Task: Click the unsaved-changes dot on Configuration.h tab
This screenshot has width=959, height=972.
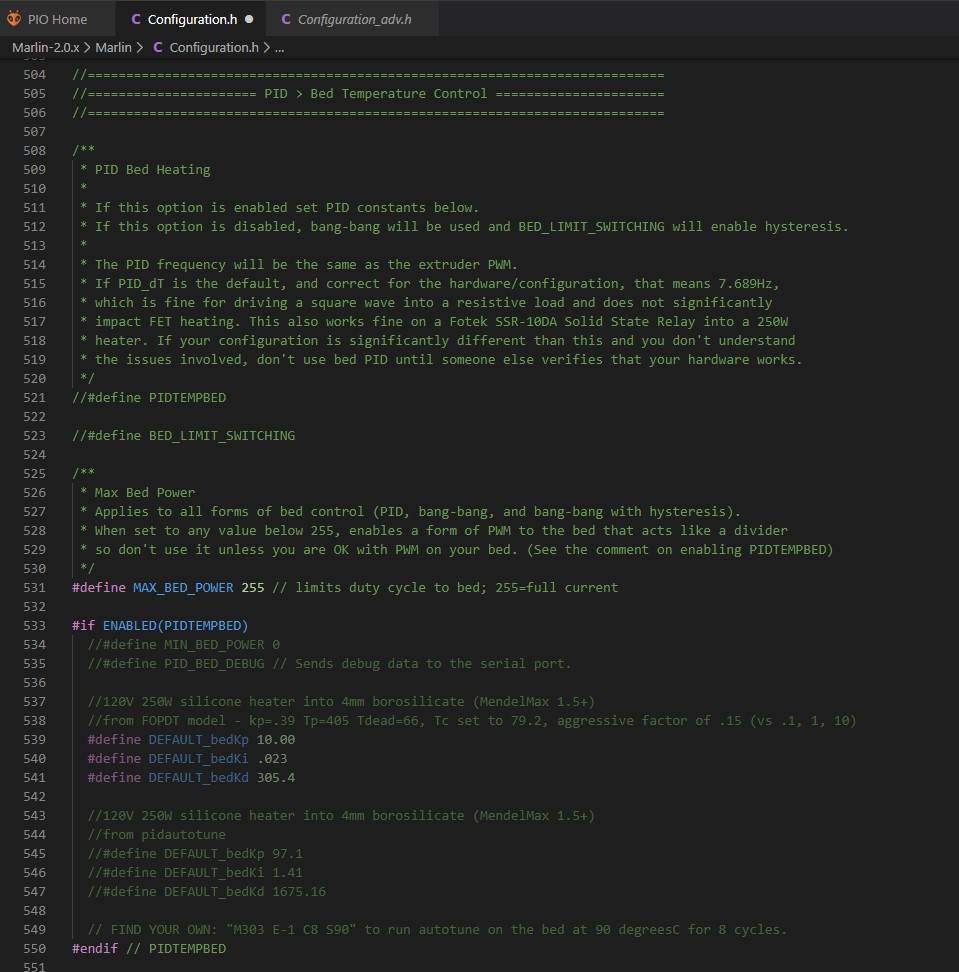Action: (249, 19)
